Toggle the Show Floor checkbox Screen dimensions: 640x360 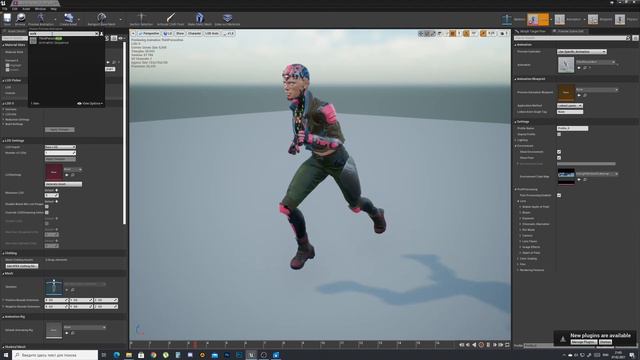coord(559,158)
